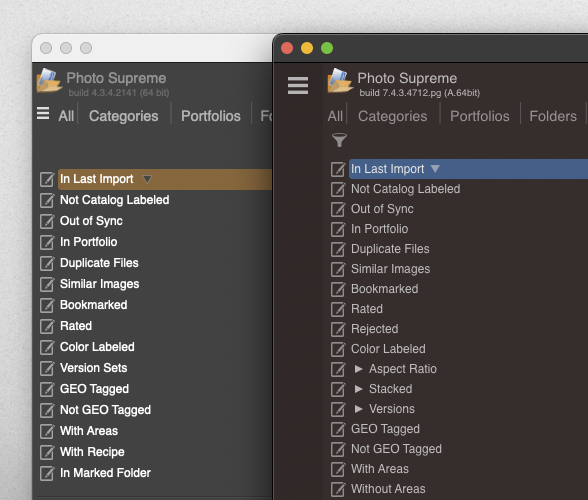Select In Portfolio in the left window
The height and width of the screenshot is (500, 588).
pyautogui.click(x=89, y=242)
